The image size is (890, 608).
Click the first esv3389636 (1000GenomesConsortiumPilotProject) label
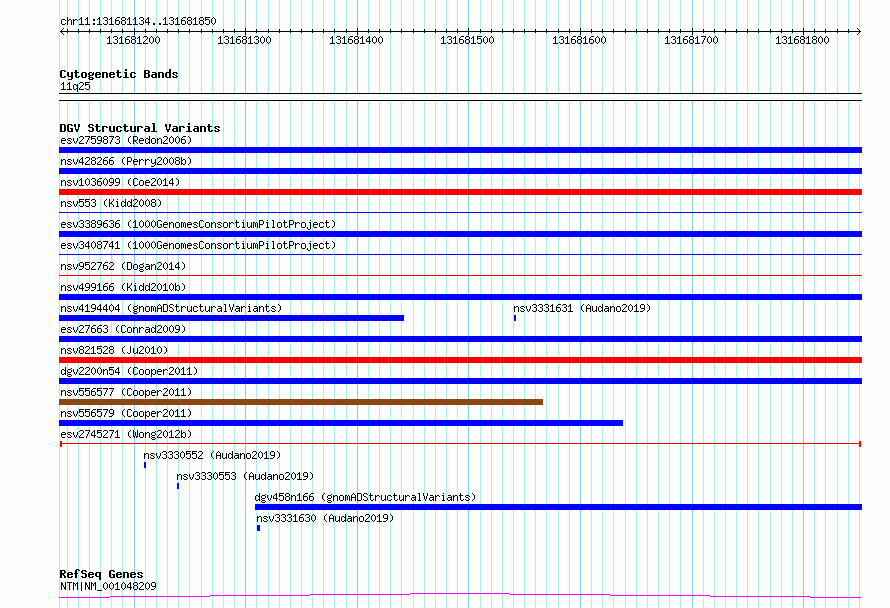(x=198, y=224)
